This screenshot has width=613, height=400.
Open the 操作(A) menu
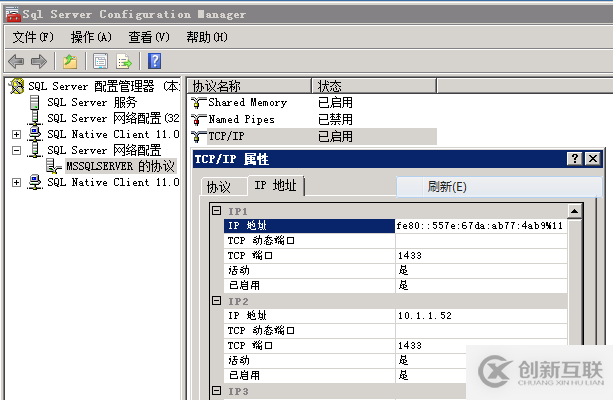(x=91, y=37)
